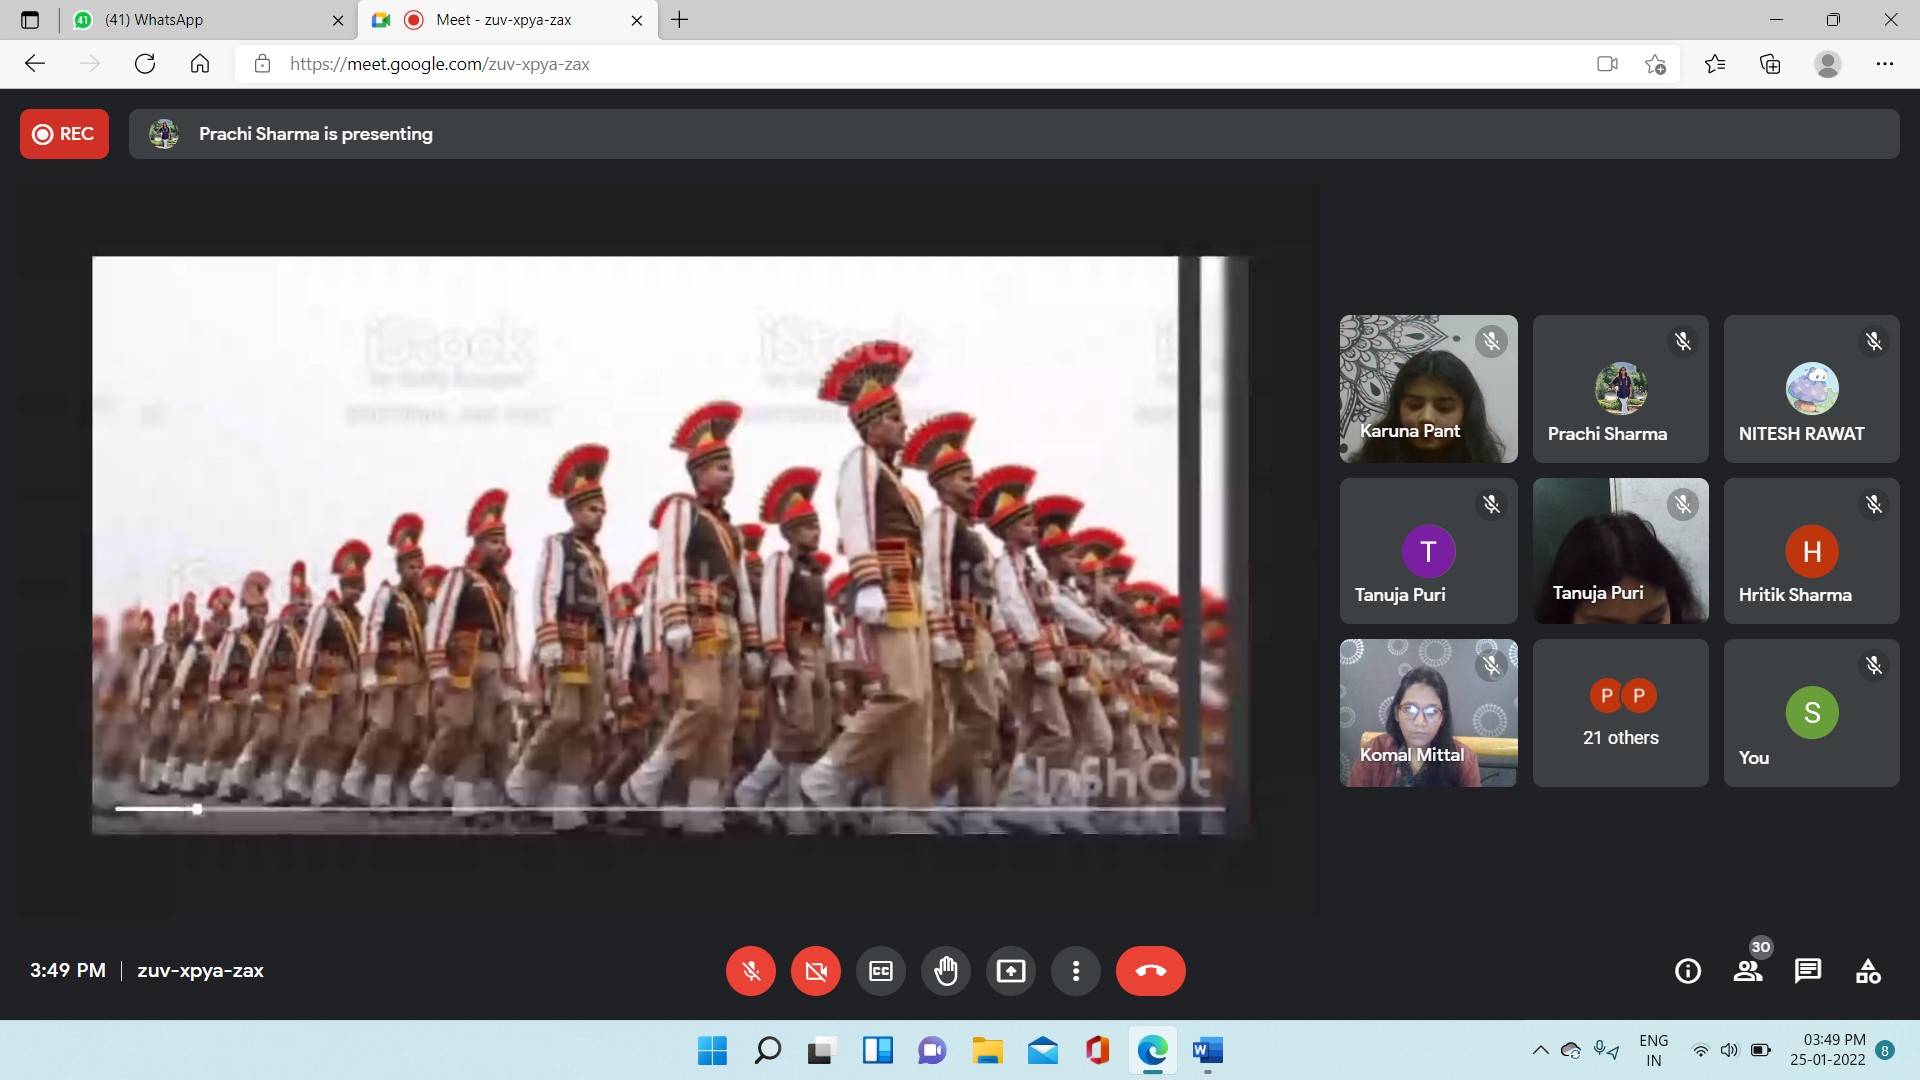This screenshot has height=1080, width=1920.
Task: Click the 21 others participant tile
Action: coord(1620,713)
